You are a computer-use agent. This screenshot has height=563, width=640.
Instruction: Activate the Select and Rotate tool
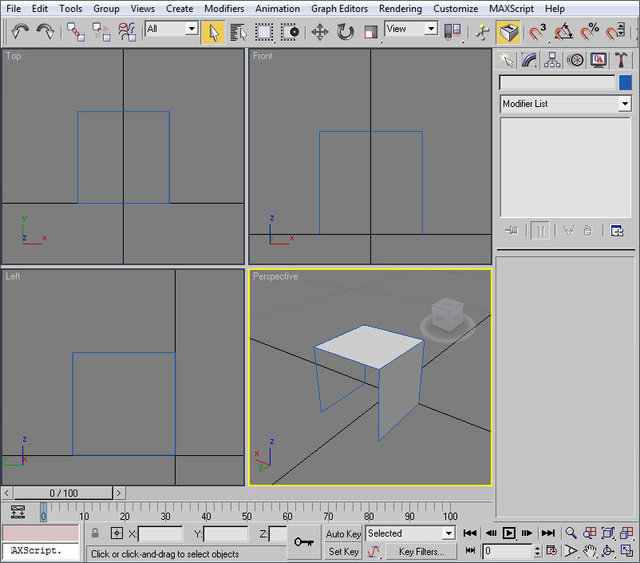tap(345, 32)
